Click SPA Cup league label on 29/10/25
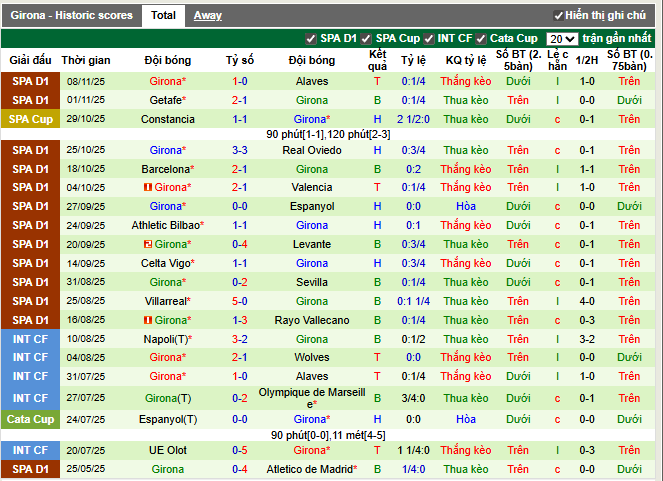The width and height of the screenshot is (663, 481). click(30, 119)
